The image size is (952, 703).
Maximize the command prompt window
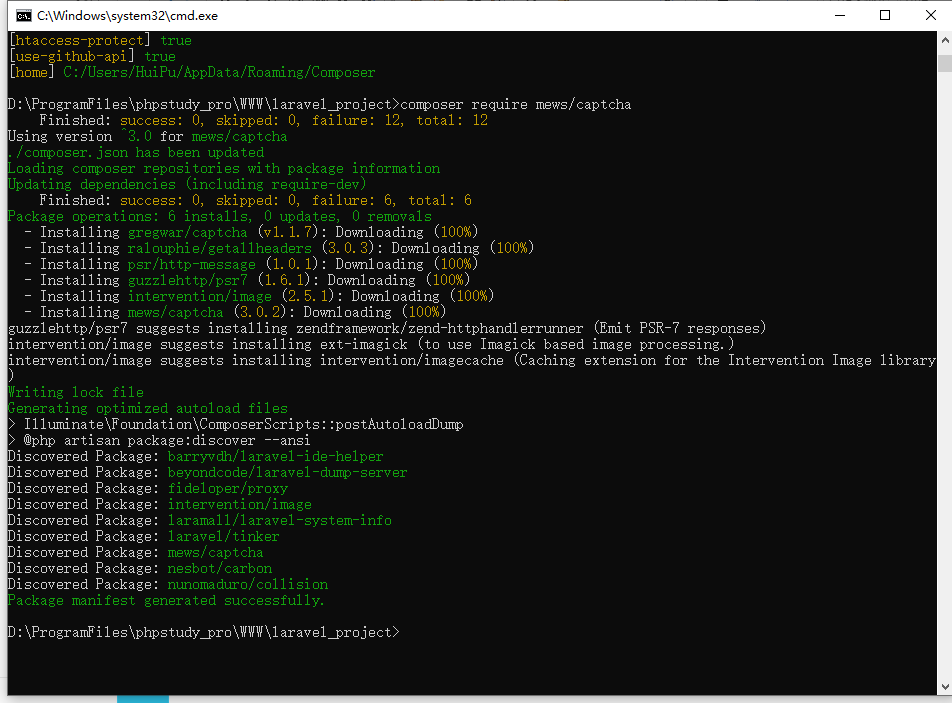(x=885, y=15)
